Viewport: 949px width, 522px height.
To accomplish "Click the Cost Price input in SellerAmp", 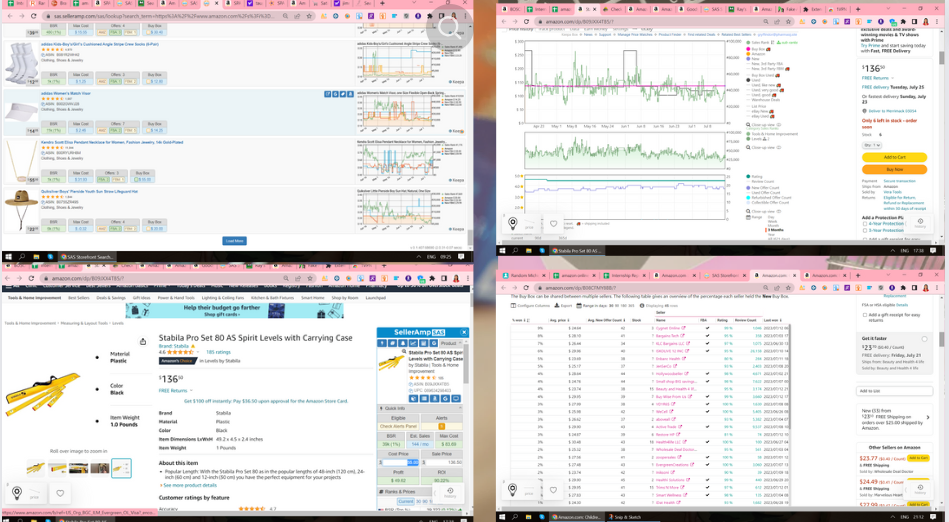I will point(399,462).
